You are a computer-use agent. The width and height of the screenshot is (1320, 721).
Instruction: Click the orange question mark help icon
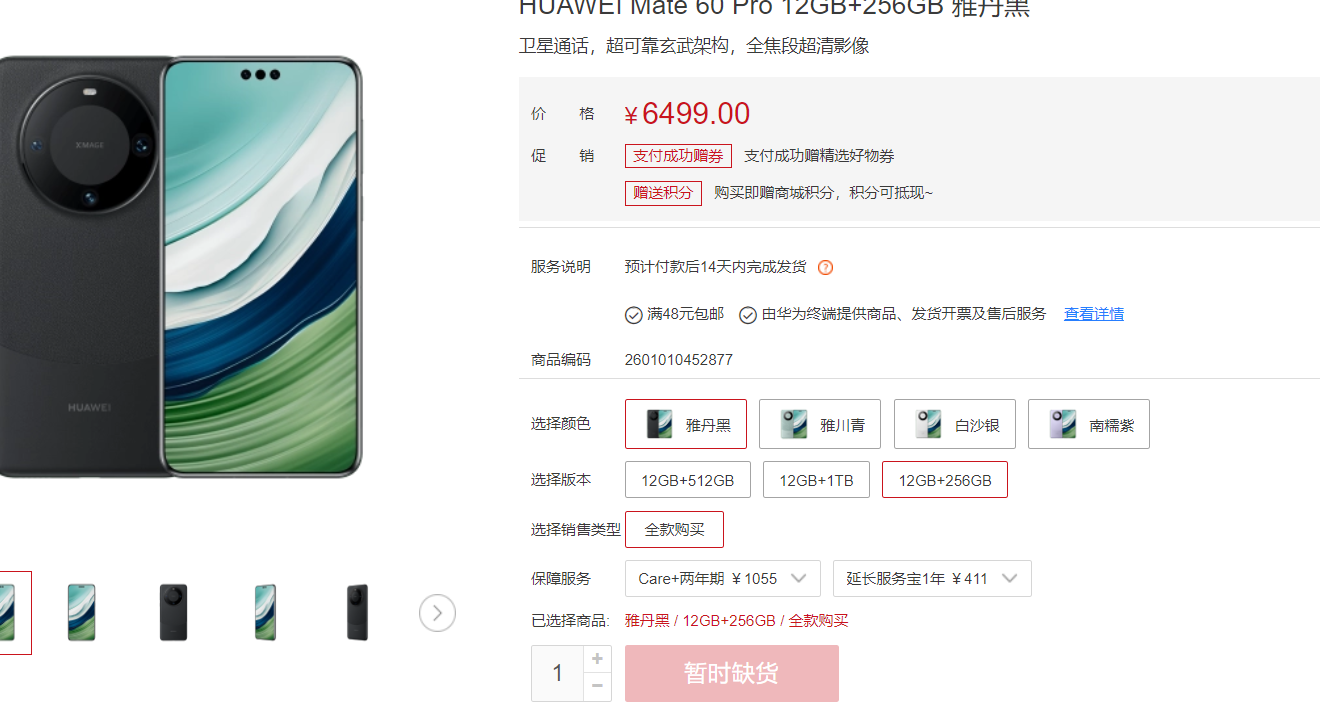(x=825, y=267)
